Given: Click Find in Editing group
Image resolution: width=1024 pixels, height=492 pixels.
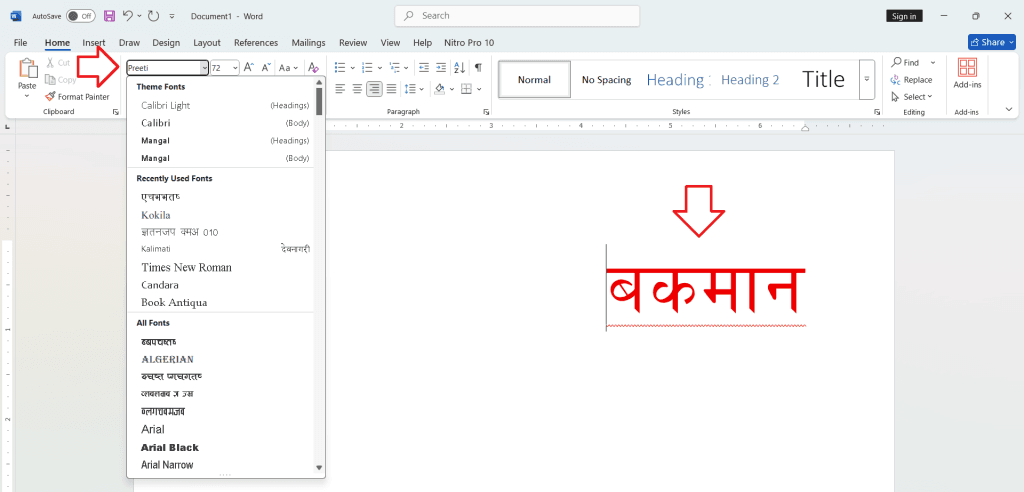Looking at the screenshot, I should pyautogui.click(x=906, y=63).
